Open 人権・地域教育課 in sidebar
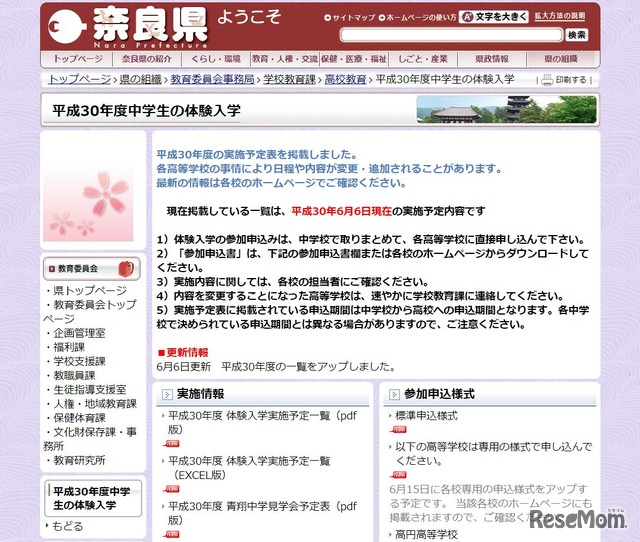 point(95,404)
